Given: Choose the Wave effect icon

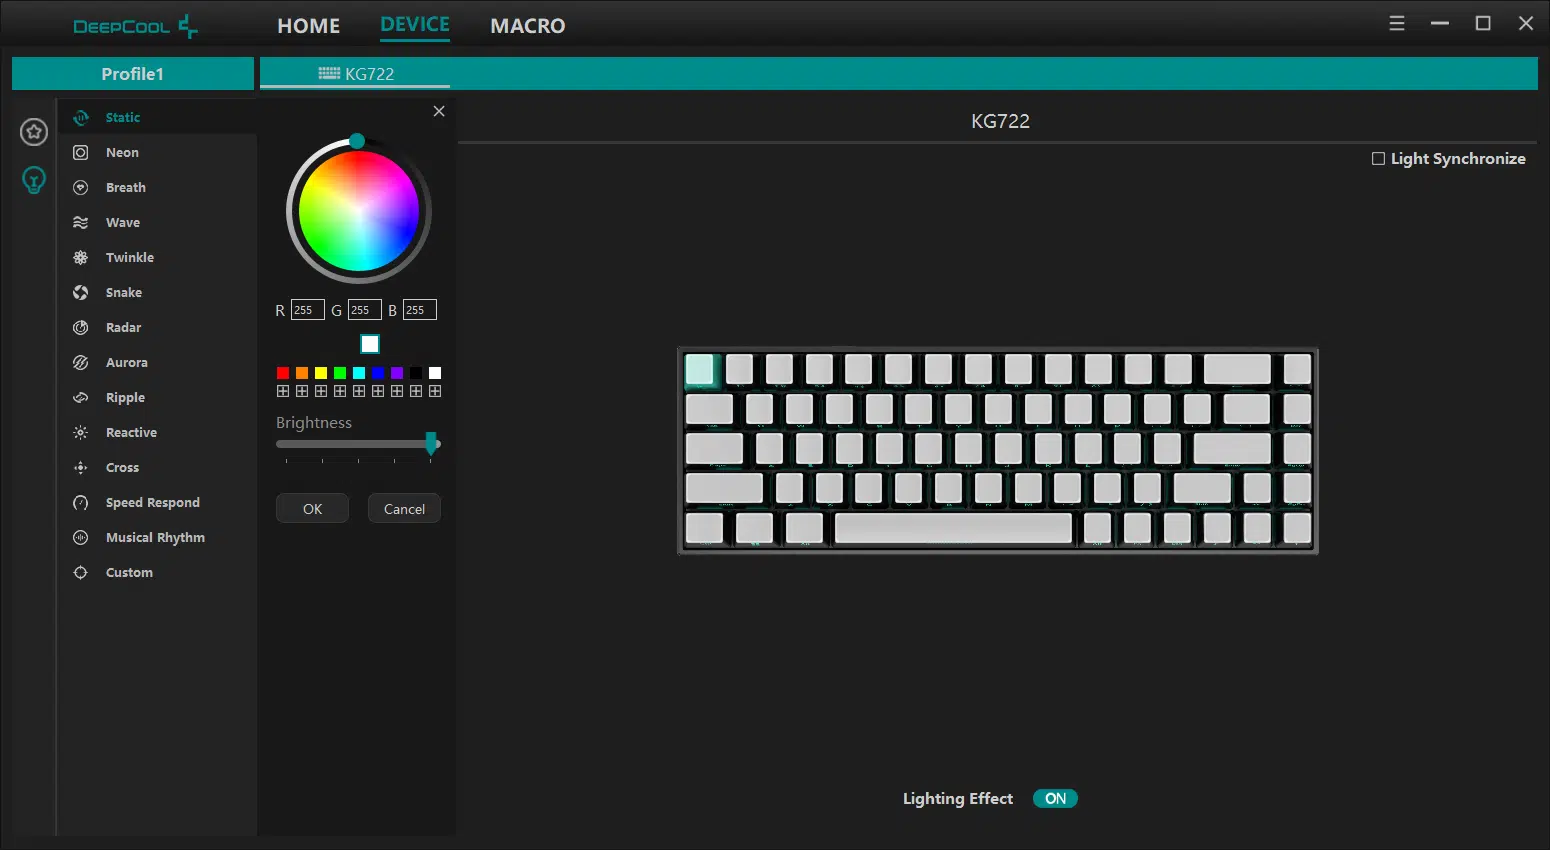Looking at the screenshot, I should coord(81,222).
